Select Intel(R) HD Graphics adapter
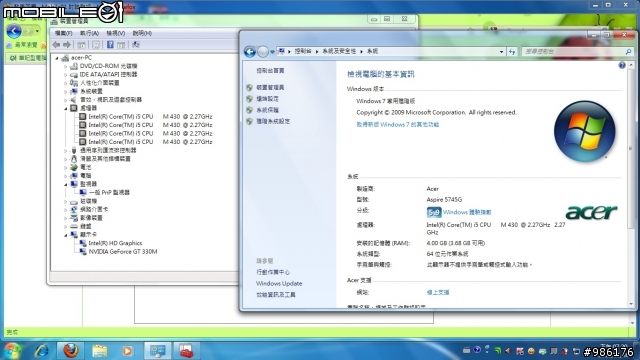This screenshot has height=360, width=640. point(115,243)
